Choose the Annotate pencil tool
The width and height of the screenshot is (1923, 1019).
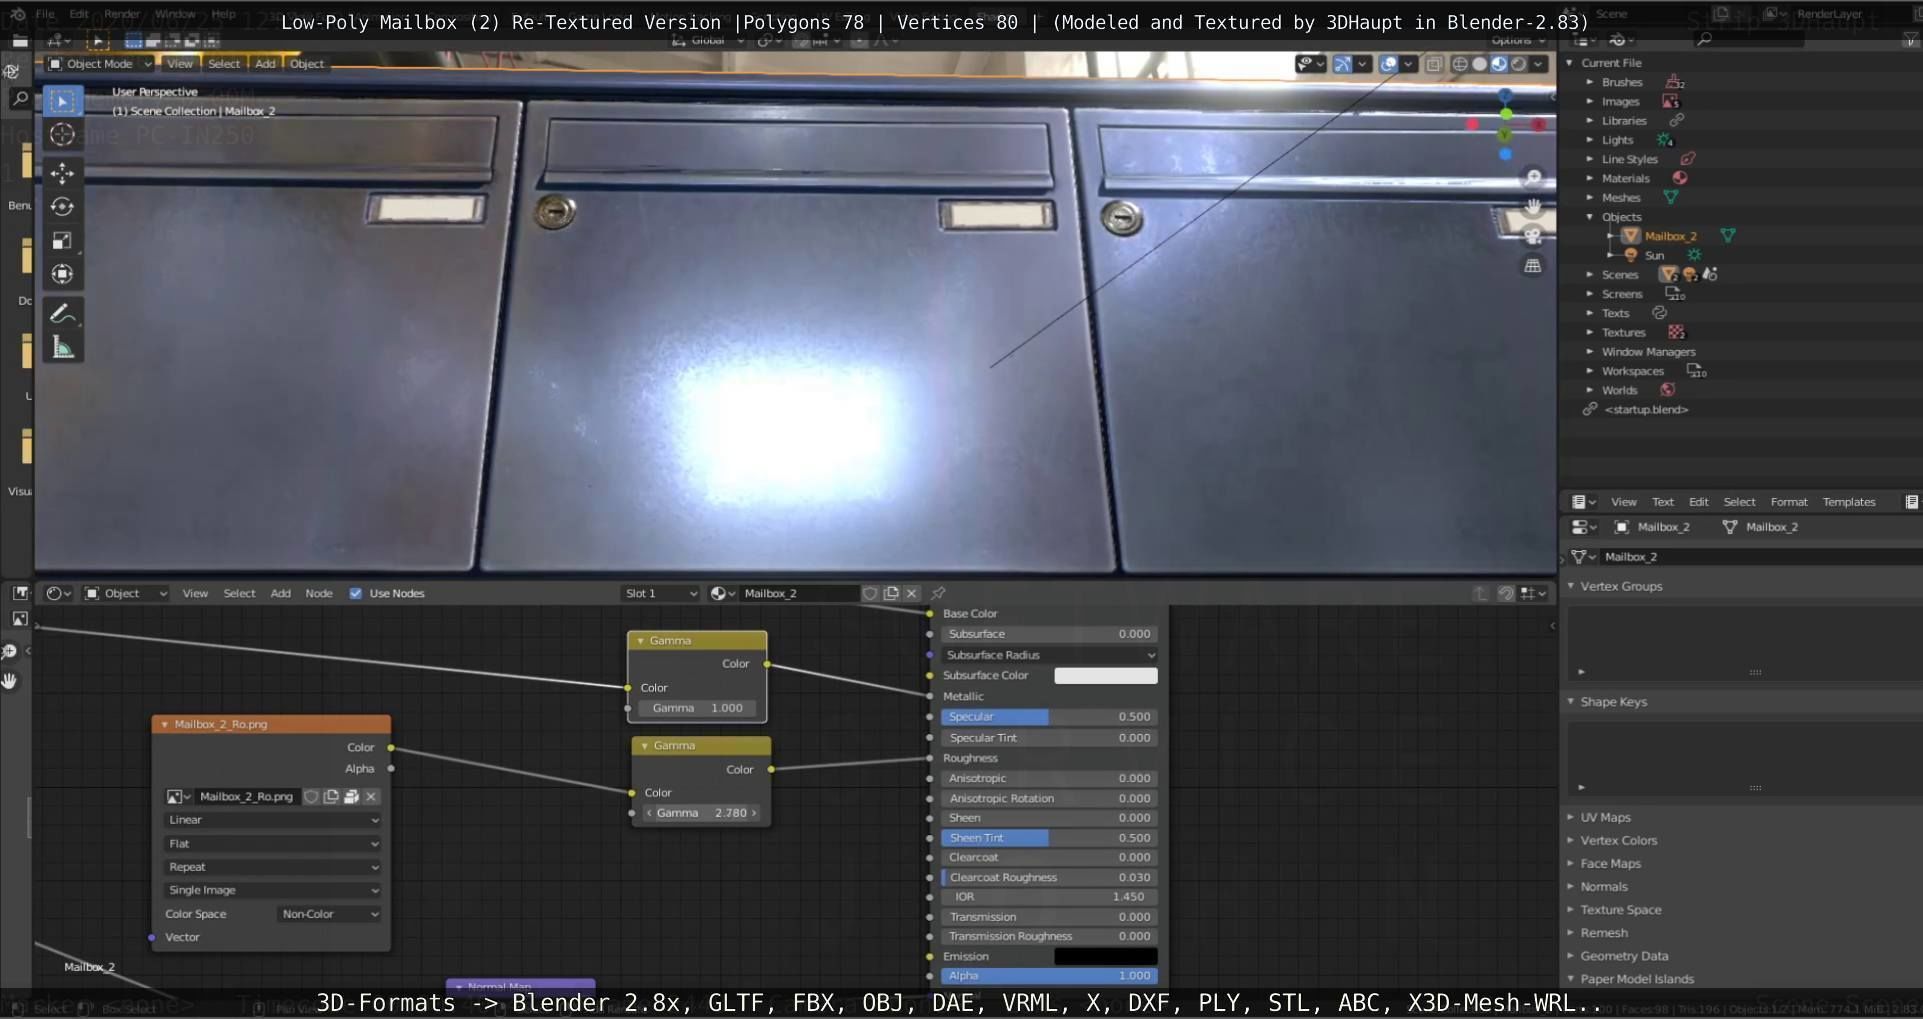pyautogui.click(x=62, y=314)
